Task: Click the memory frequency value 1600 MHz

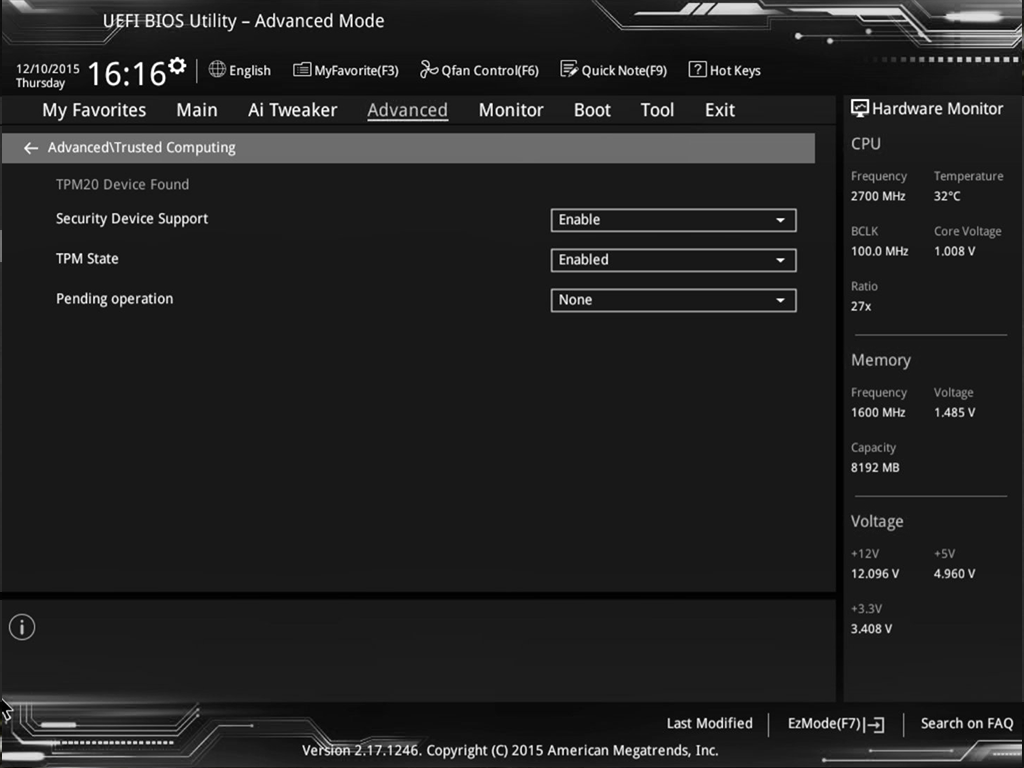Action: pyautogui.click(x=878, y=413)
